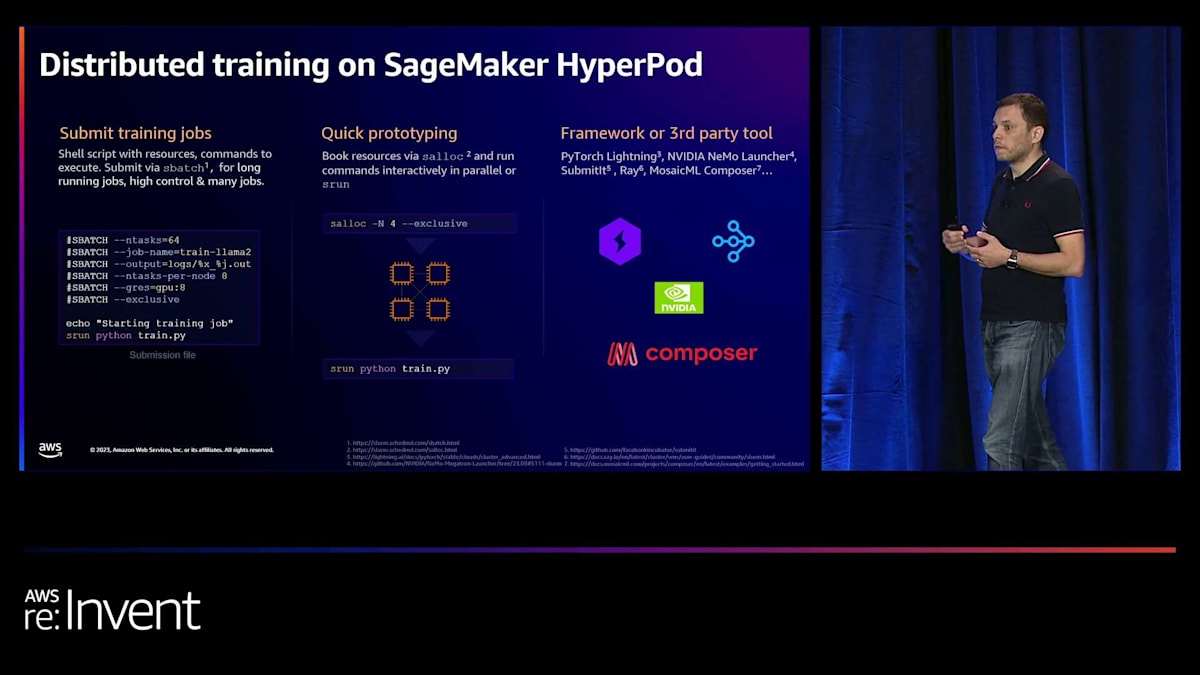
Task: Open the docs.mosaicml.com composer footnote link
Action: click(683, 464)
